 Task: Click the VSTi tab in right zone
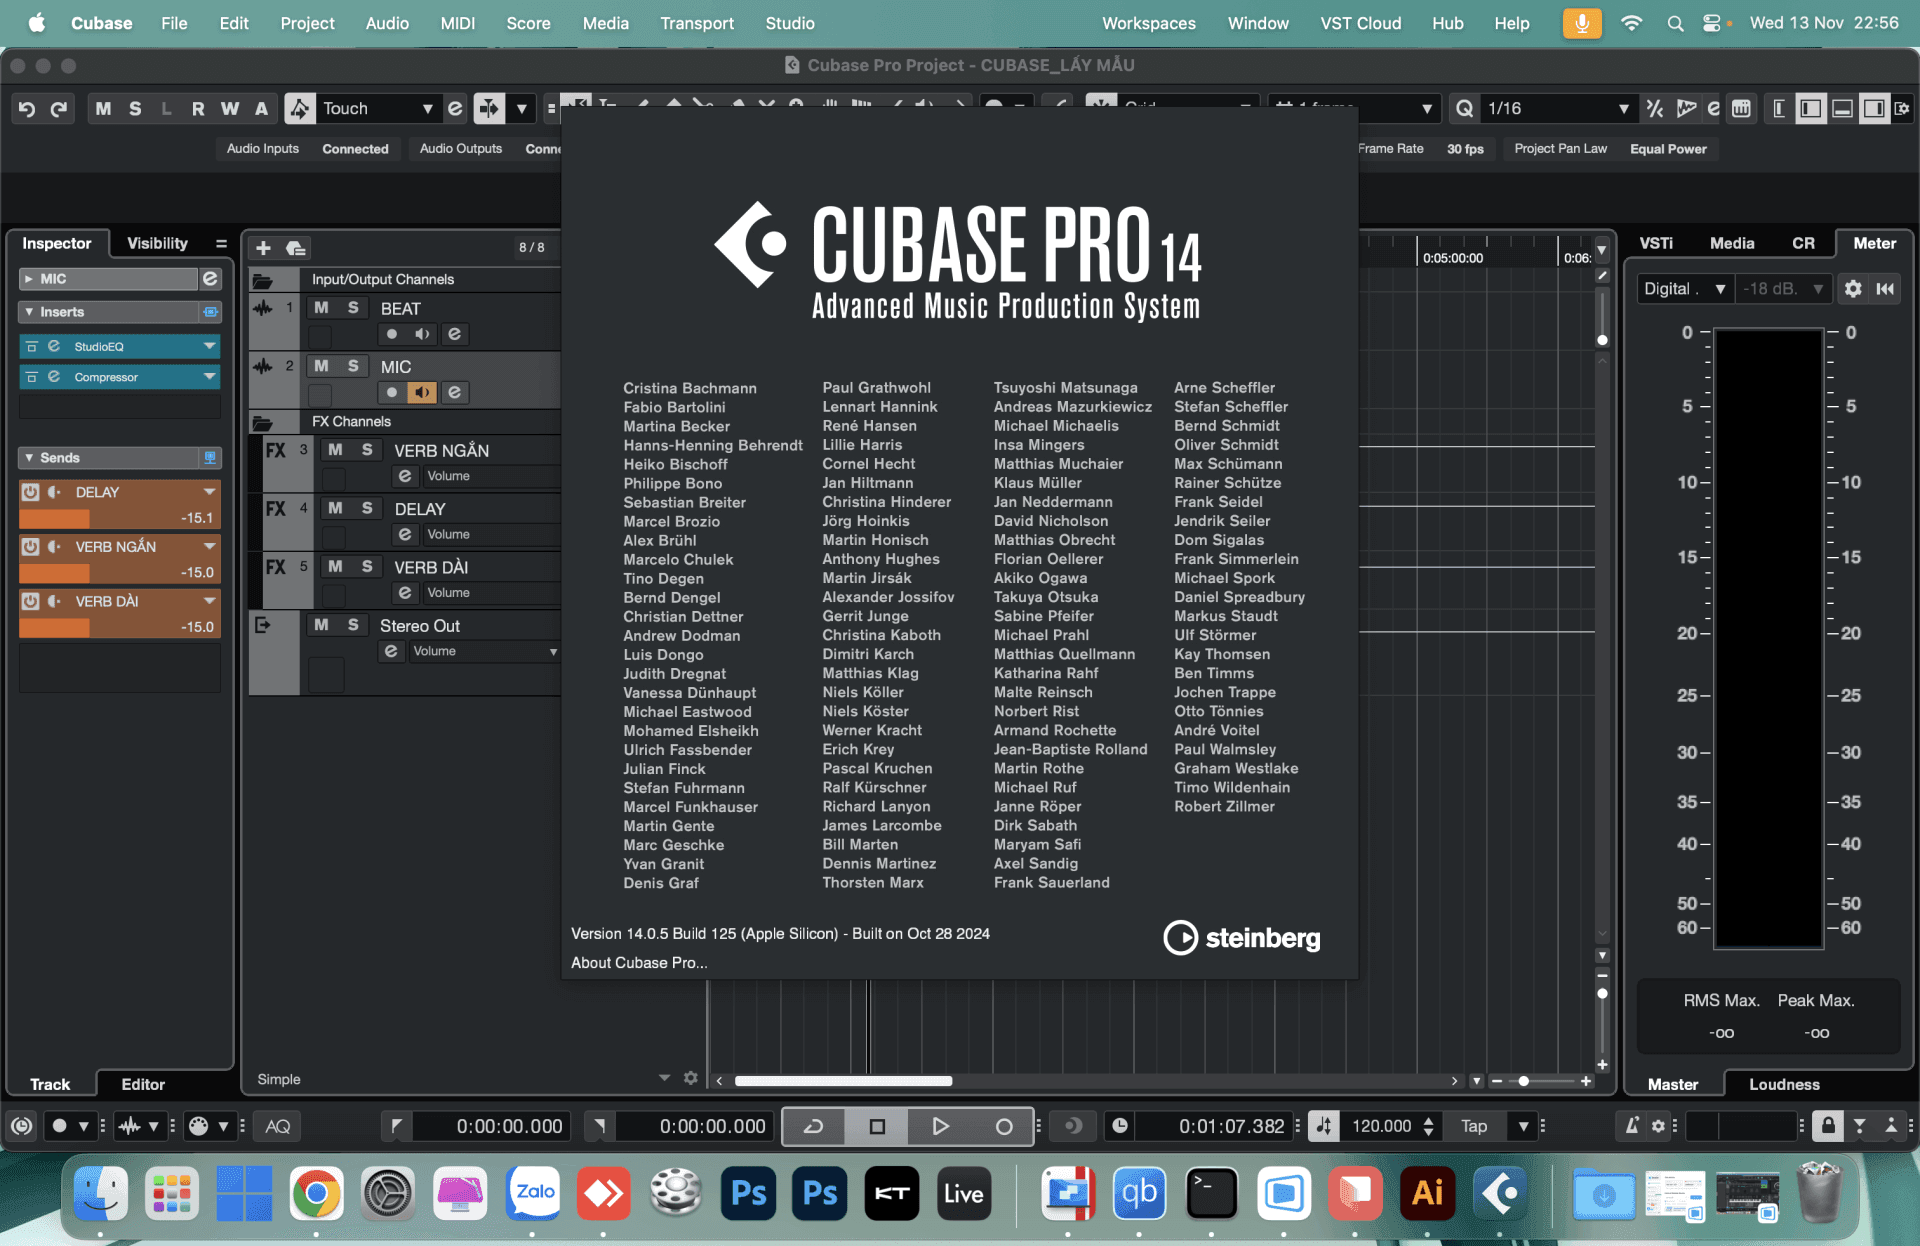point(1656,243)
